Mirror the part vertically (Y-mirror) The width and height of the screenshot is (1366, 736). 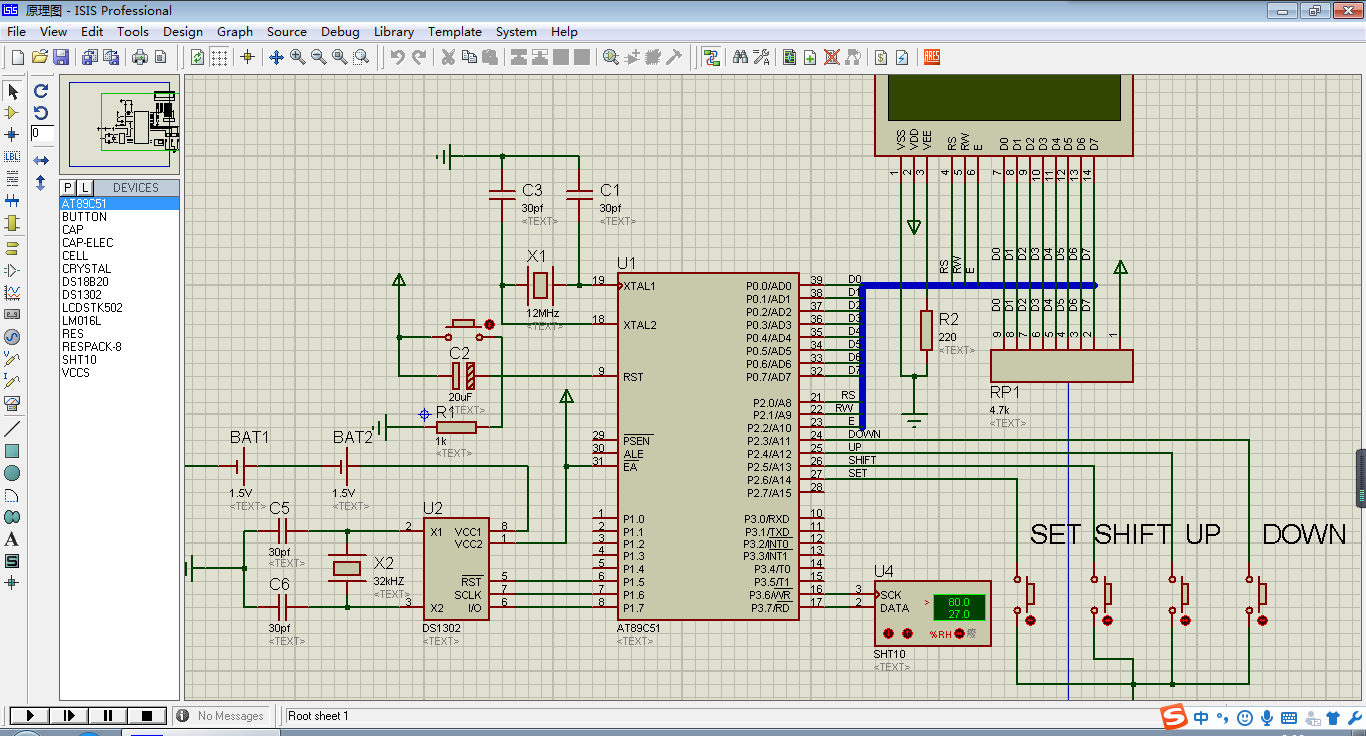(41, 183)
